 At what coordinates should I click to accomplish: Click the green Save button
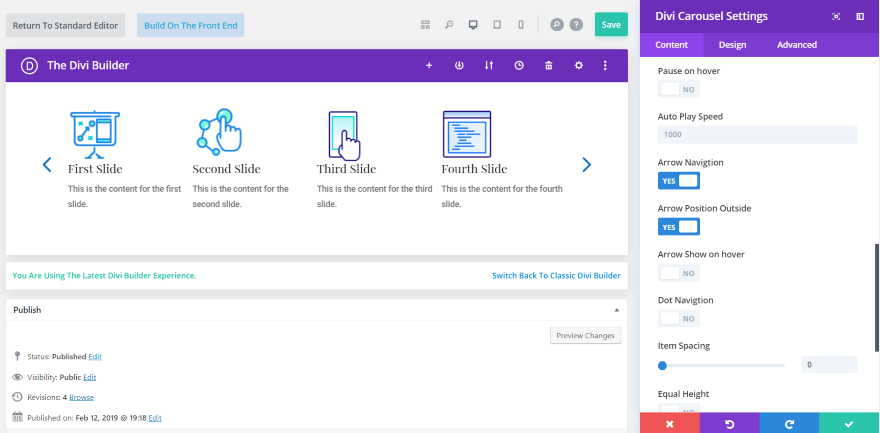click(x=611, y=25)
